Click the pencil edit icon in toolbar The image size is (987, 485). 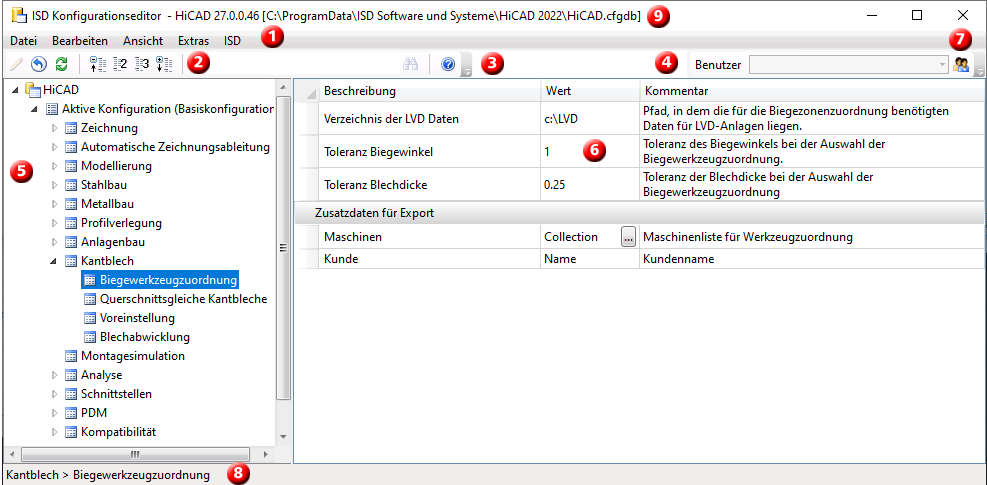[16, 64]
